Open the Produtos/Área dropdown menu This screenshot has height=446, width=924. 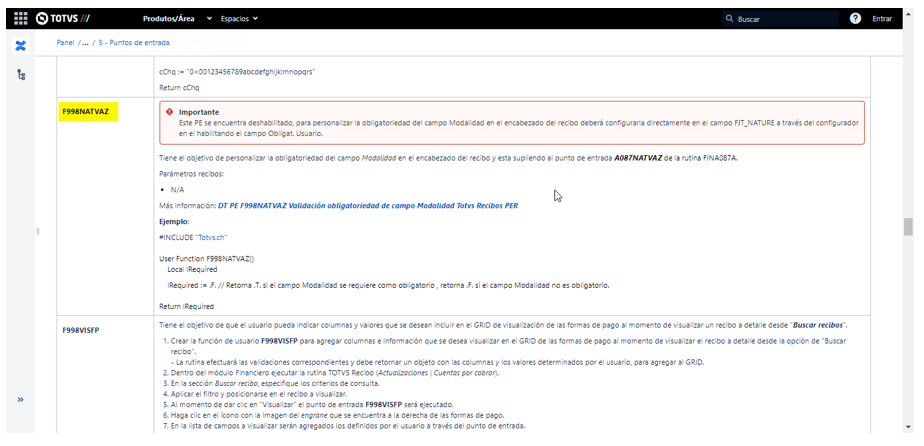click(x=177, y=19)
